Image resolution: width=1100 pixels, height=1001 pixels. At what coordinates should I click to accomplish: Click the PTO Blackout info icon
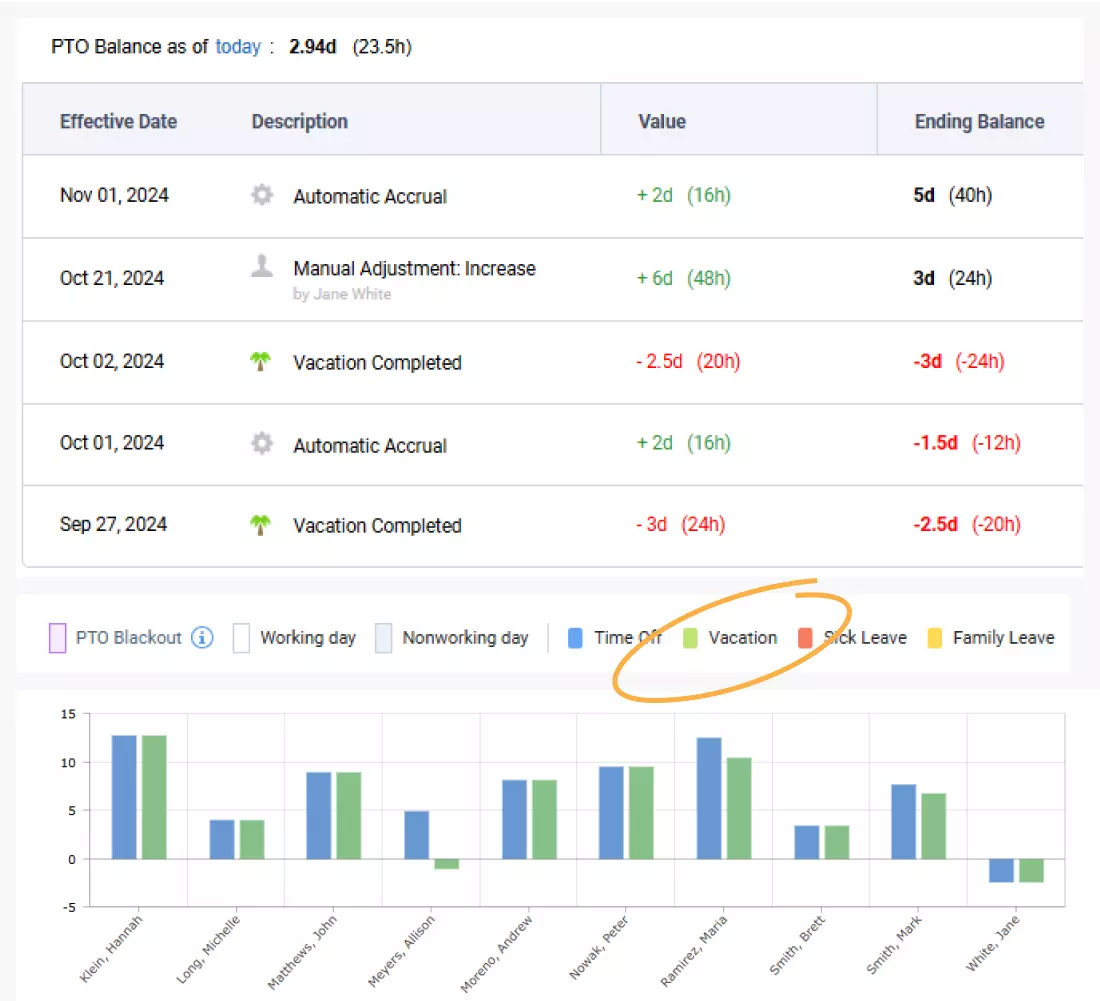pos(202,637)
